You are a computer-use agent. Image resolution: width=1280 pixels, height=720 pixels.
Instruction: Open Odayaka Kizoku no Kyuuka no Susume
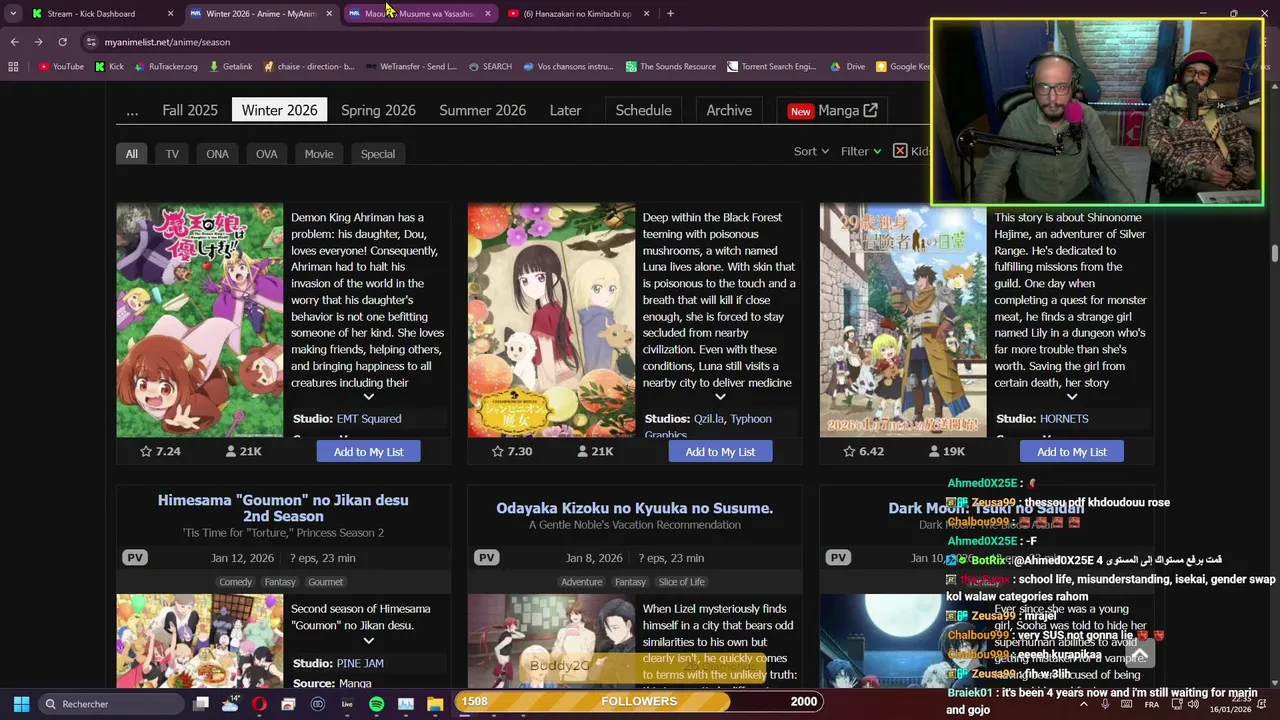coord(635,508)
